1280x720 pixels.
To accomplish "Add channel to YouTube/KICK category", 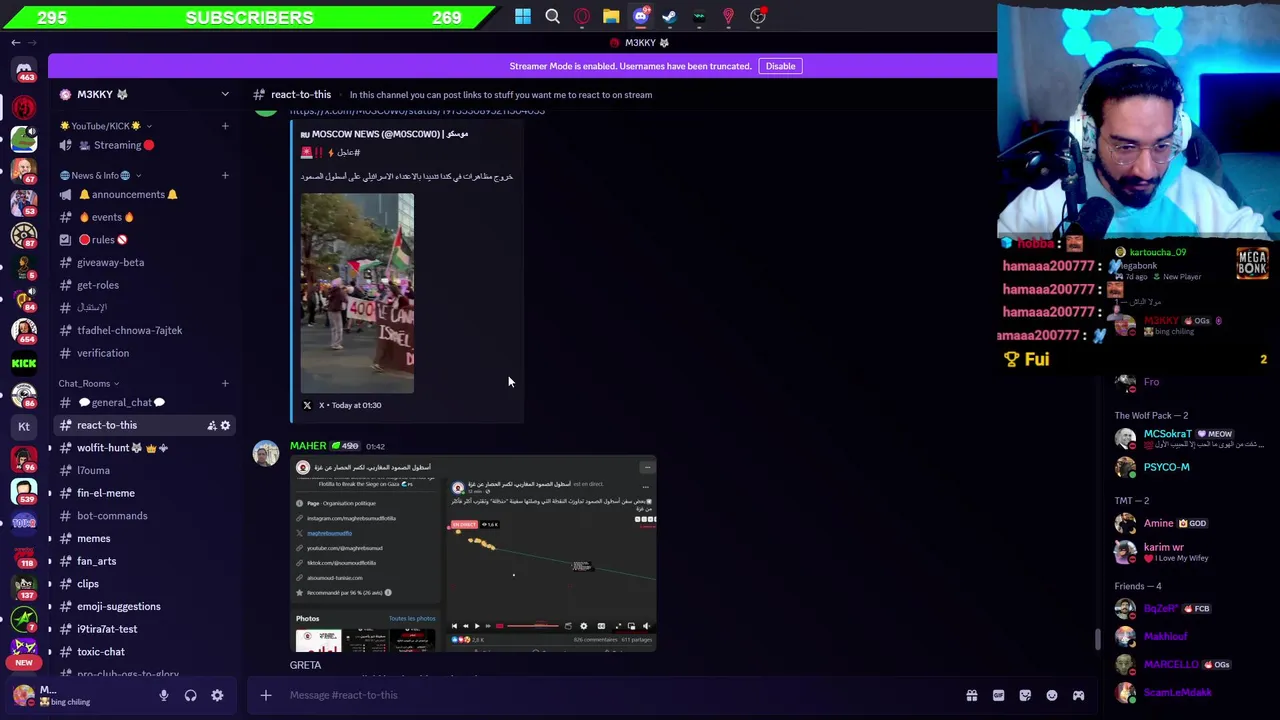I will coord(225,126).
